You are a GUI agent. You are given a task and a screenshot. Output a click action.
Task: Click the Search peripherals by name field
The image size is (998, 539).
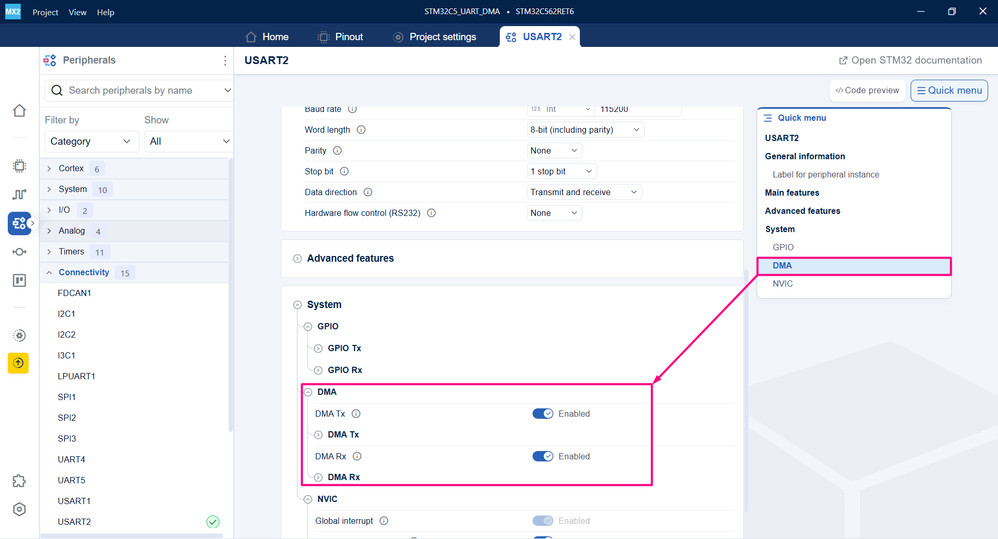click(x=138, y=90)
